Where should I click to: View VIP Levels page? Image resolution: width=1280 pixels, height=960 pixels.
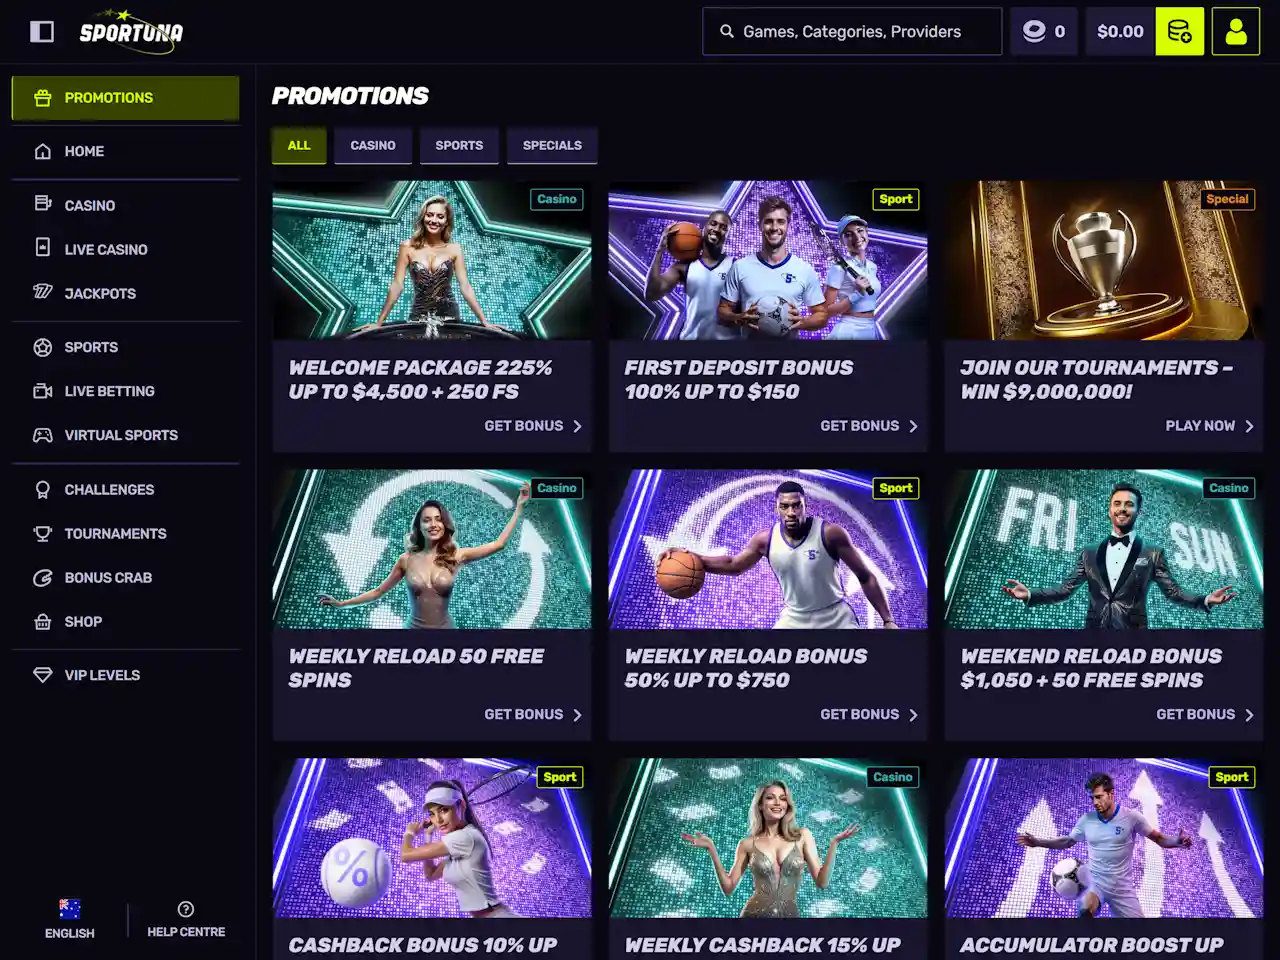click(x=102, y=675)
